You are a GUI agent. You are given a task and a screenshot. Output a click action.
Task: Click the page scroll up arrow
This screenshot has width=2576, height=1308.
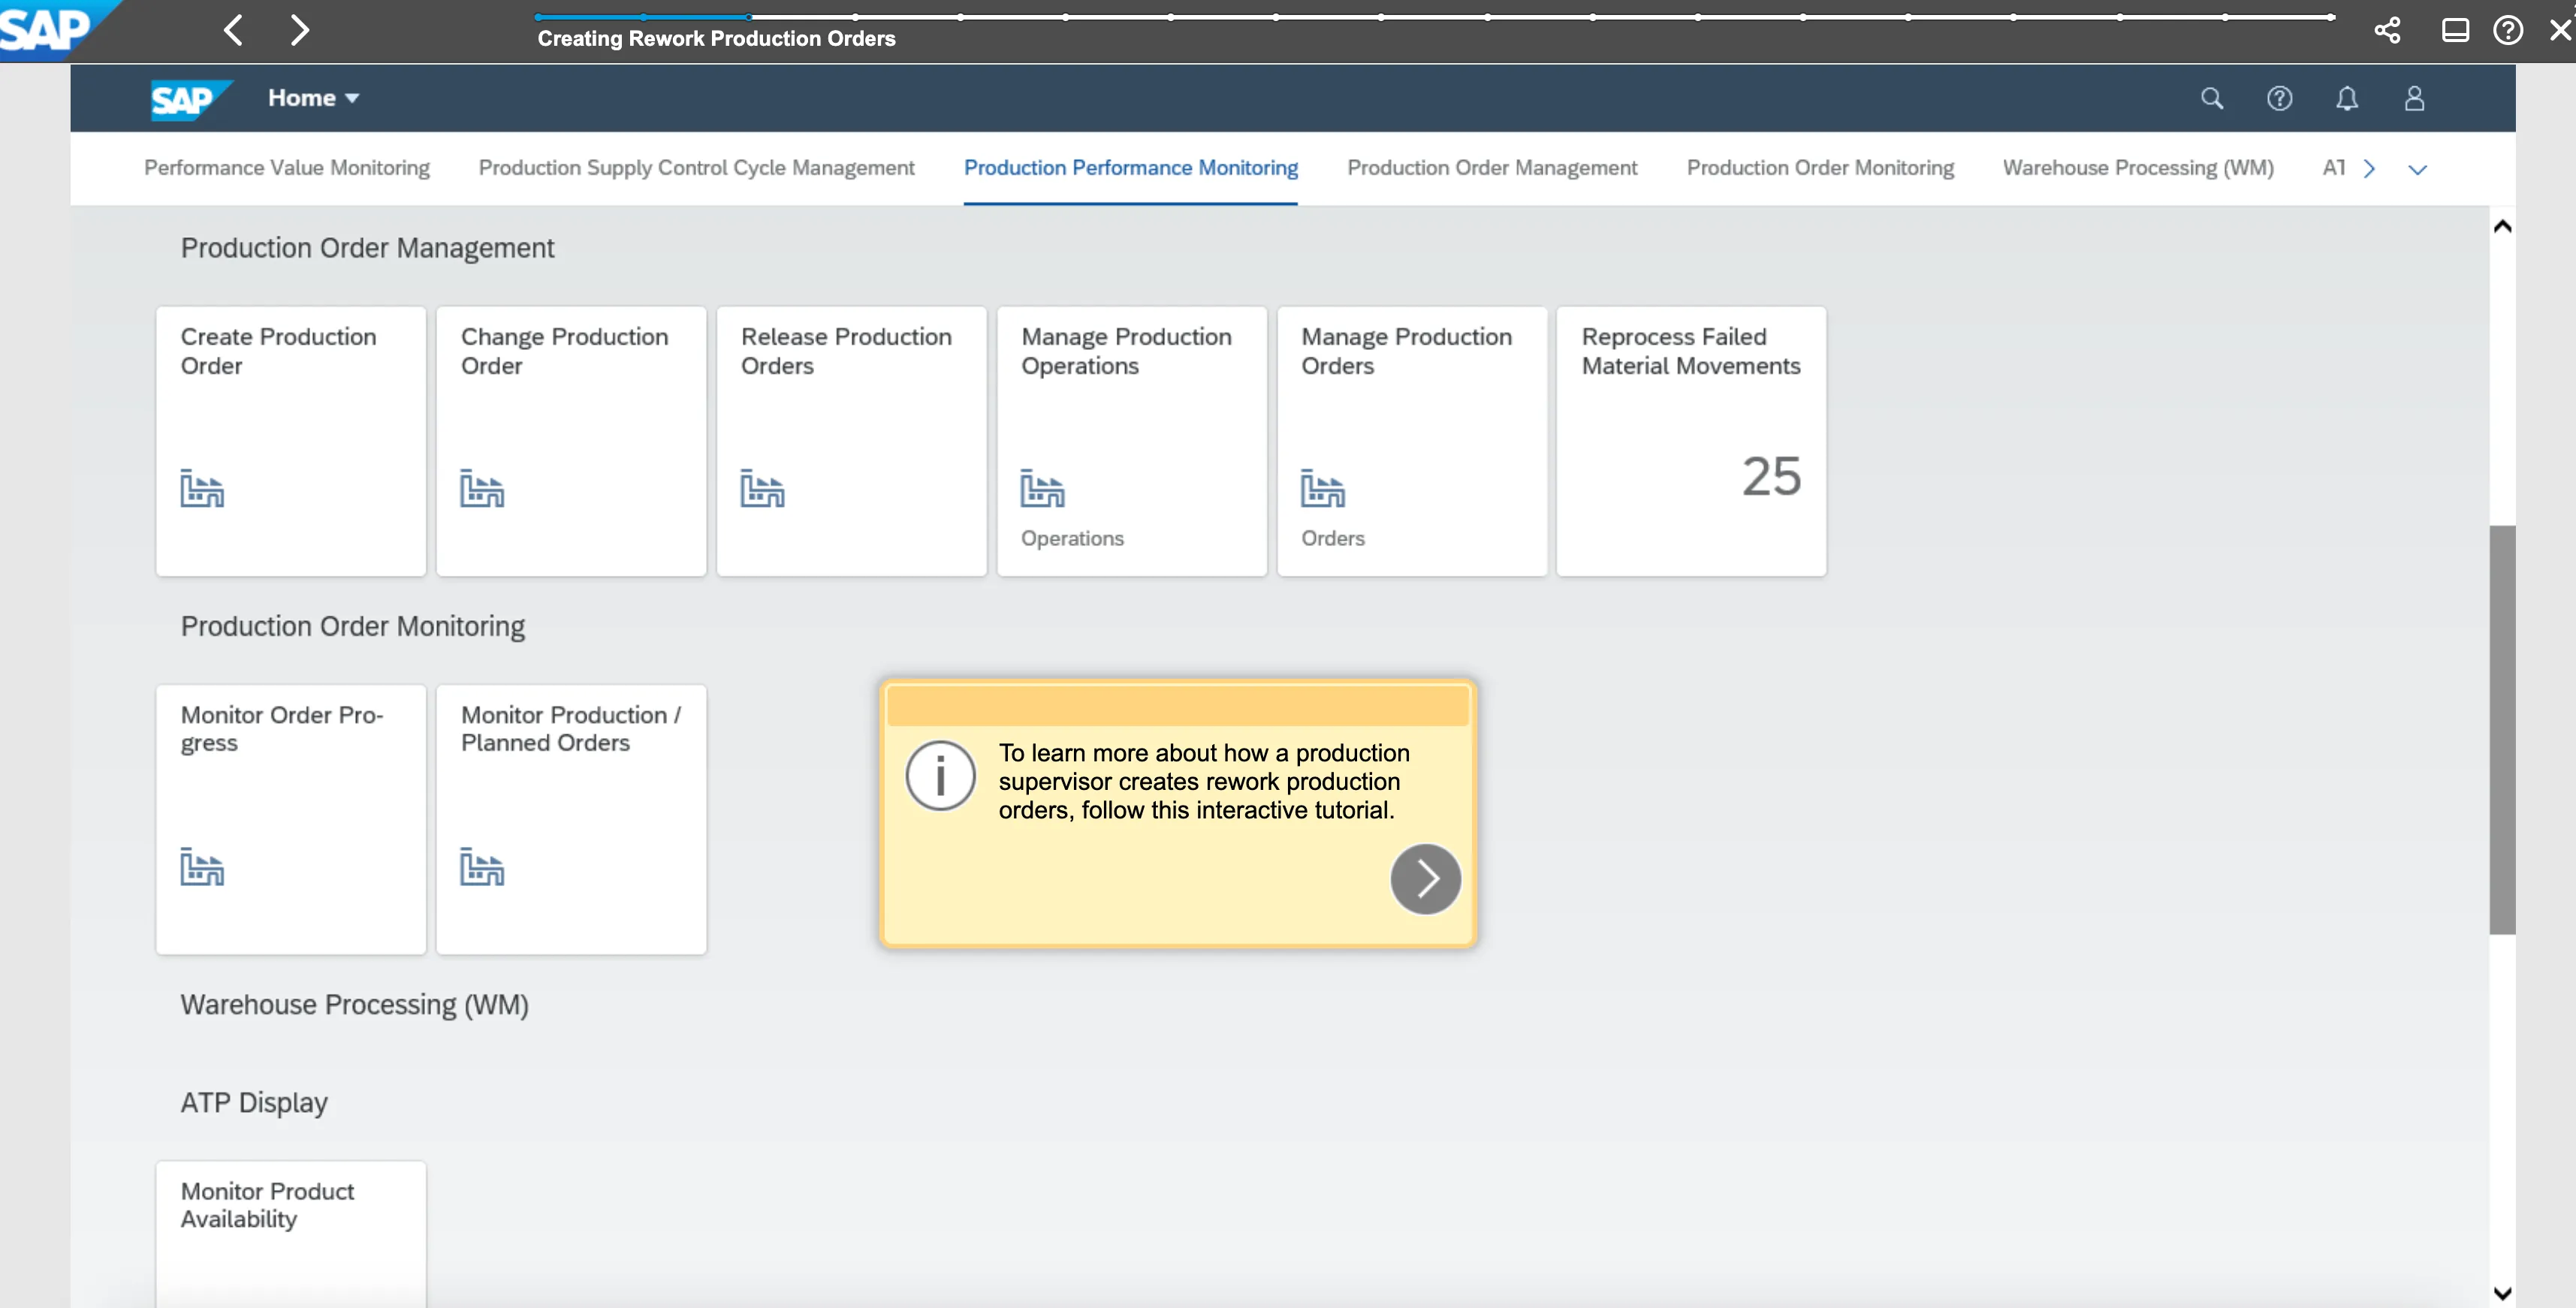pyautogui.click(x=2502, y=227)
